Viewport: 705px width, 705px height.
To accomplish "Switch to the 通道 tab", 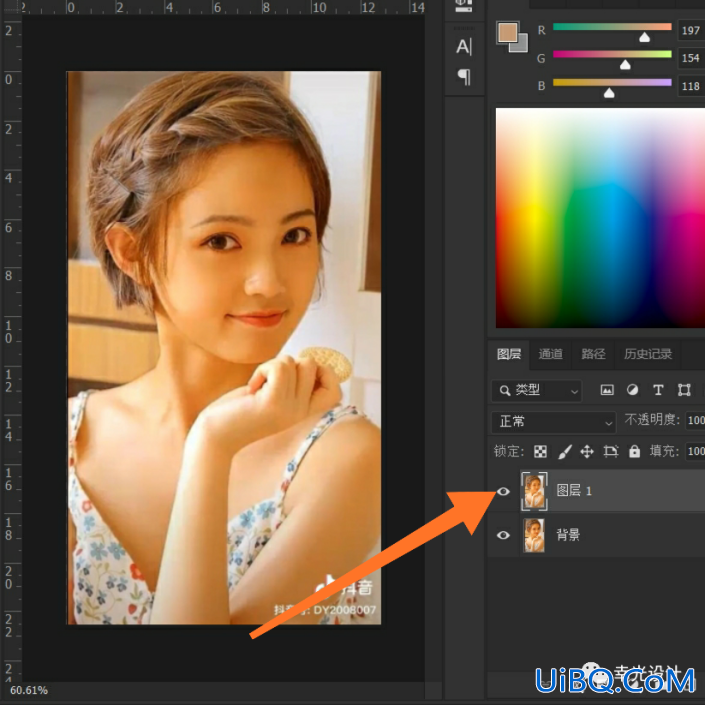I will (550, 354).
